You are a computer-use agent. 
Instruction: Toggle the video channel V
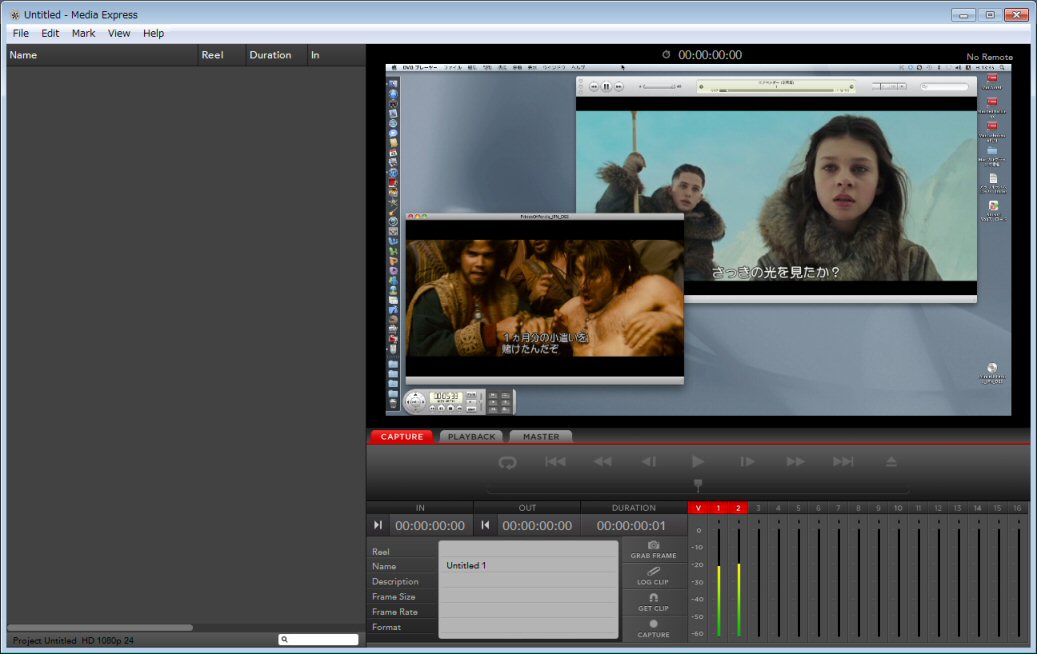pos(698,508)
